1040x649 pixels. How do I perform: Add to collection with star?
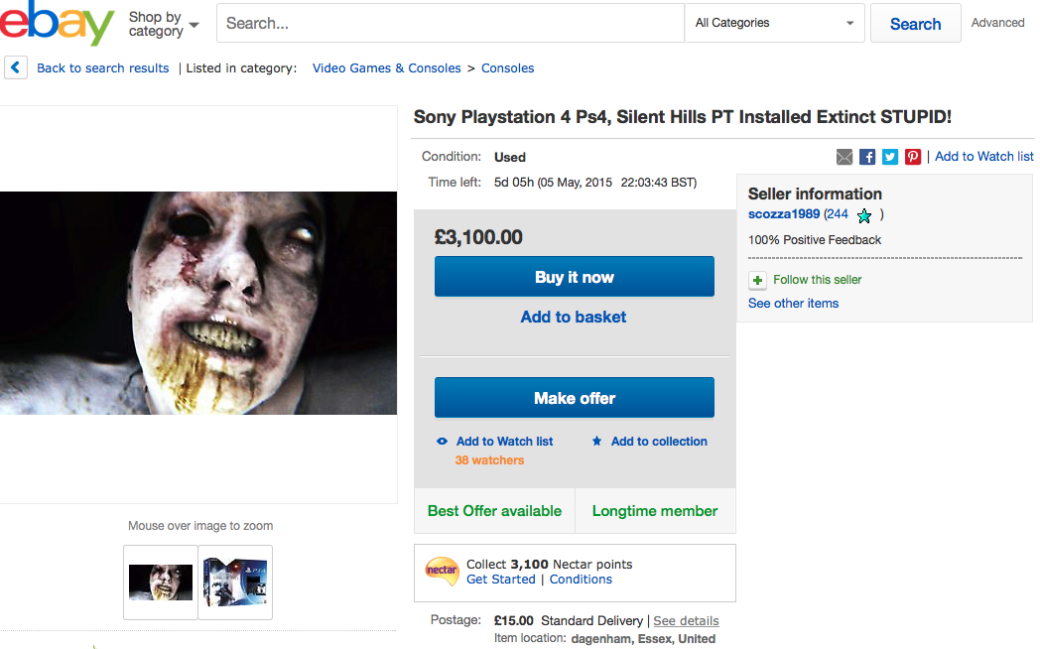658,441
